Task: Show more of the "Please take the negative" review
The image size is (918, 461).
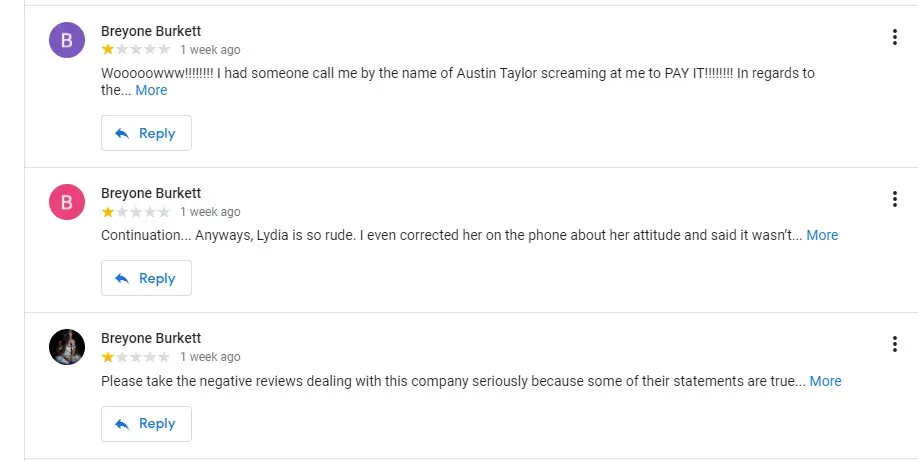Action: point(825,381)
